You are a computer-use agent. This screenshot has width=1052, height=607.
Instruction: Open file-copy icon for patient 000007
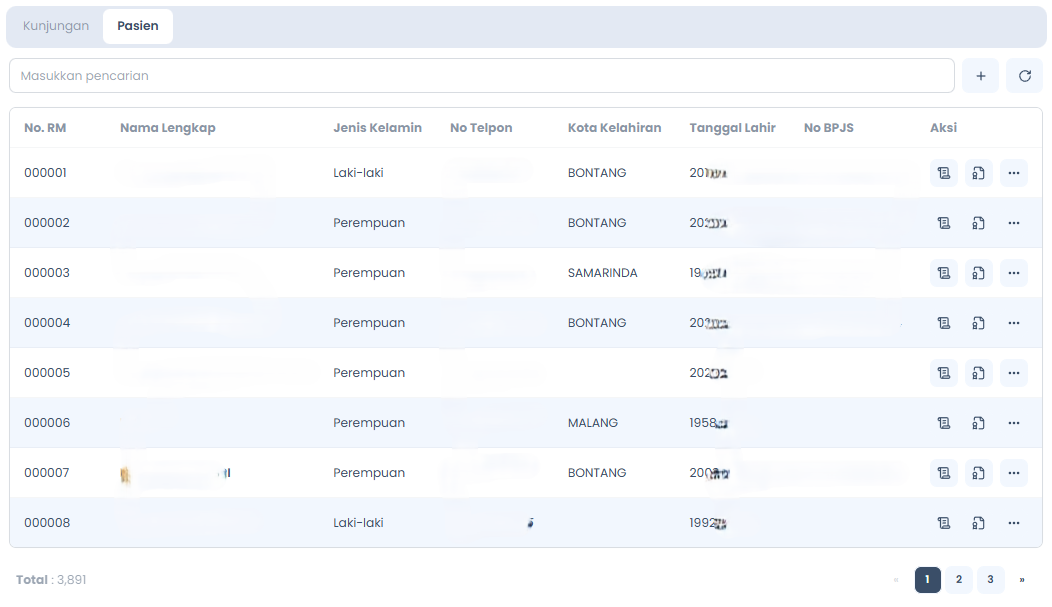click(978, 473)
